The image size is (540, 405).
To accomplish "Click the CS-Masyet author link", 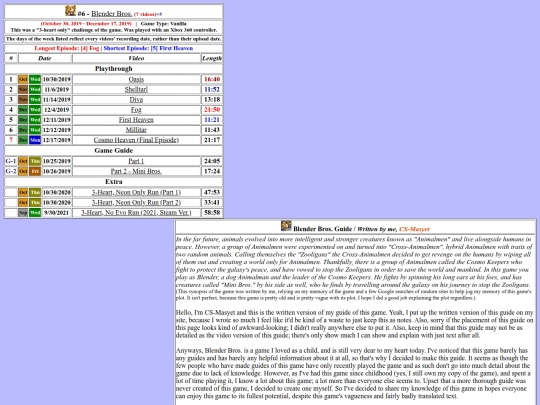I will click(414, 229).
